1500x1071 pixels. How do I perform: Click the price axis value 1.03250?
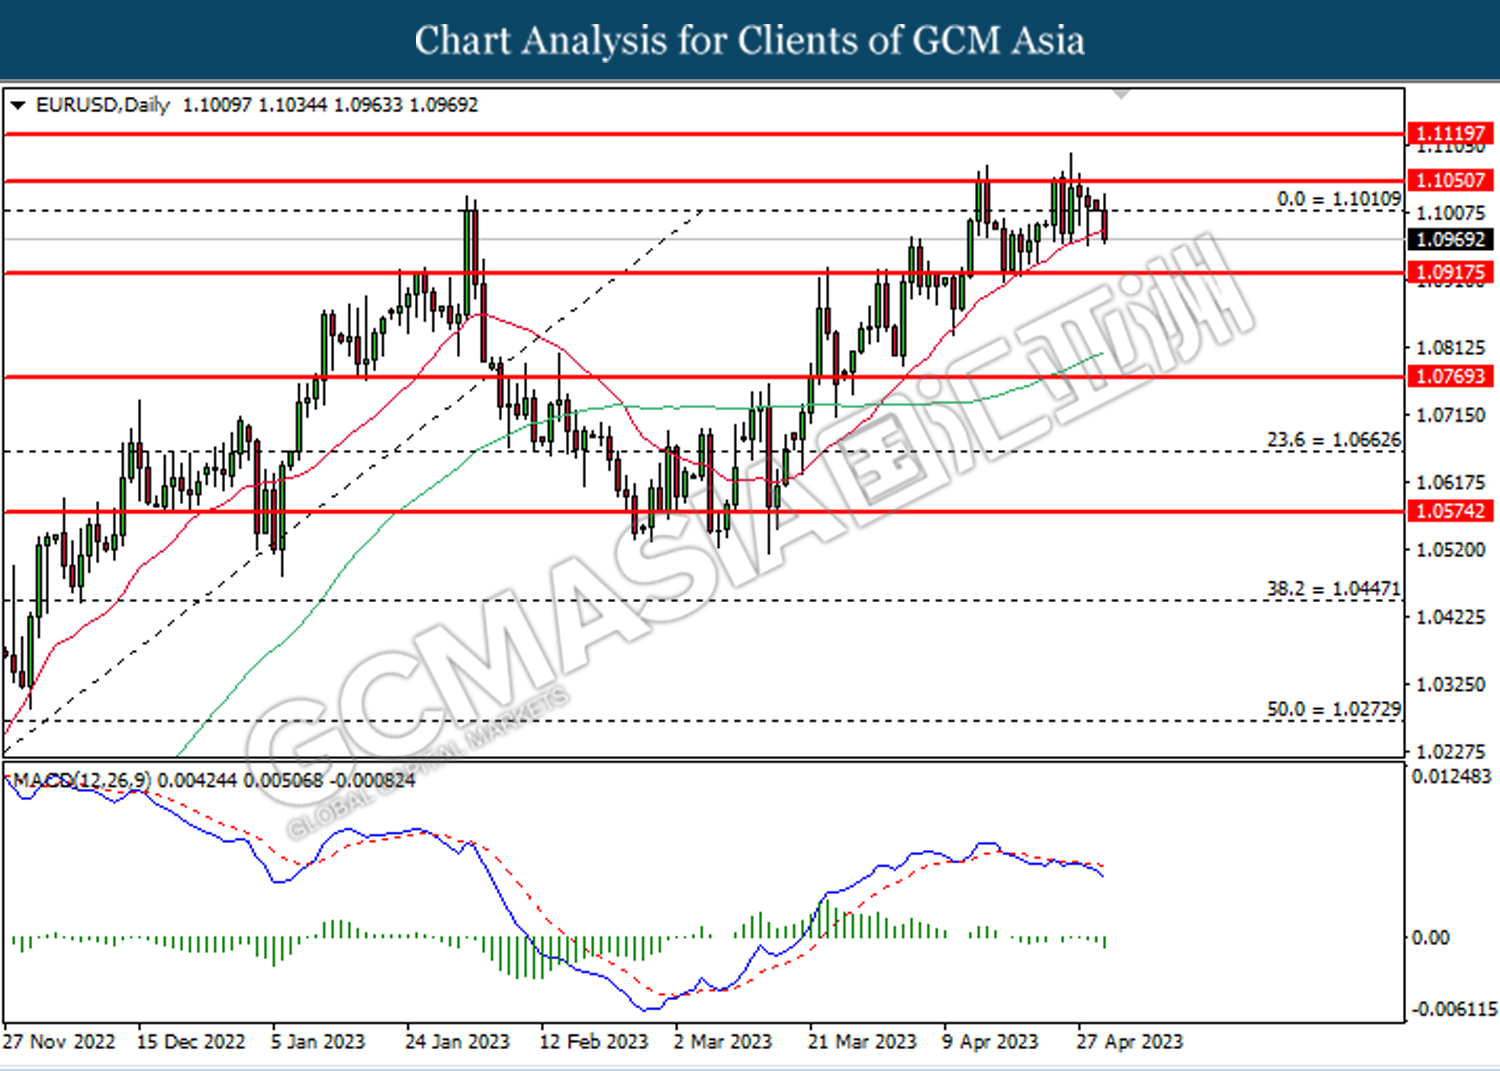tap(1451, 685)
